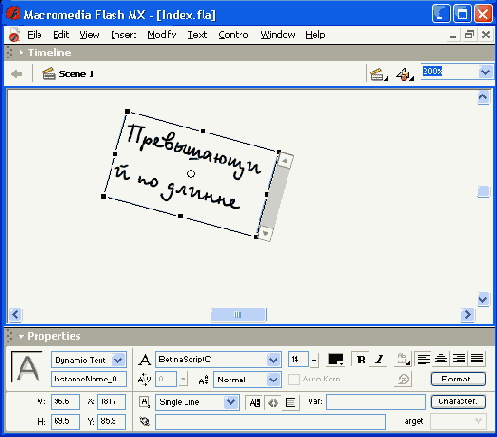Viewport: 497px width, 437px height.
Task: Toggle Italic text style
Action: click(379, 359)
